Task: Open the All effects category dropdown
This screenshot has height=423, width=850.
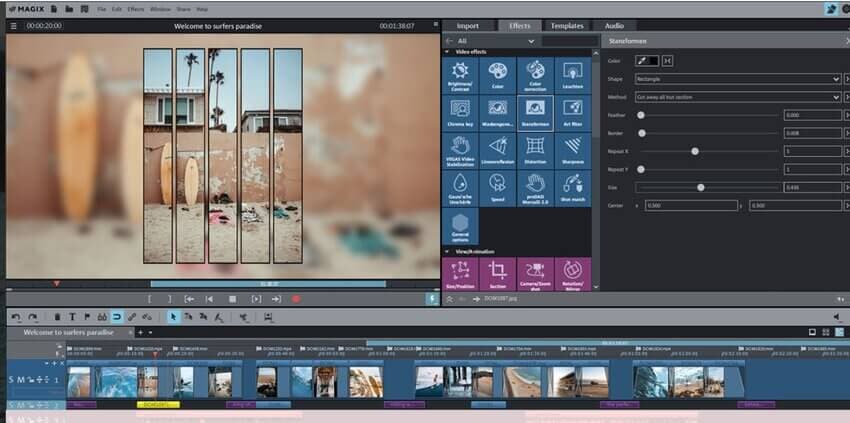Action: [x=495, y=41]
